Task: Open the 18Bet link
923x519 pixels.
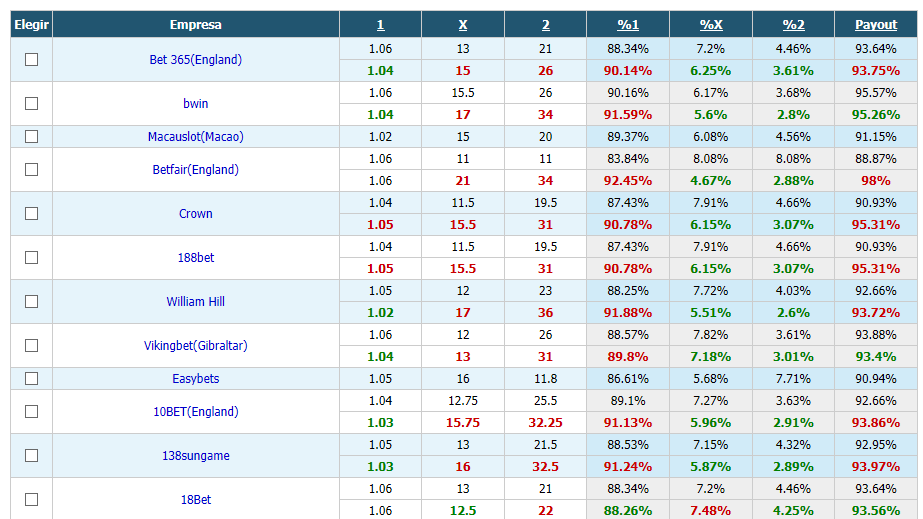Action: tap(195, 500)
